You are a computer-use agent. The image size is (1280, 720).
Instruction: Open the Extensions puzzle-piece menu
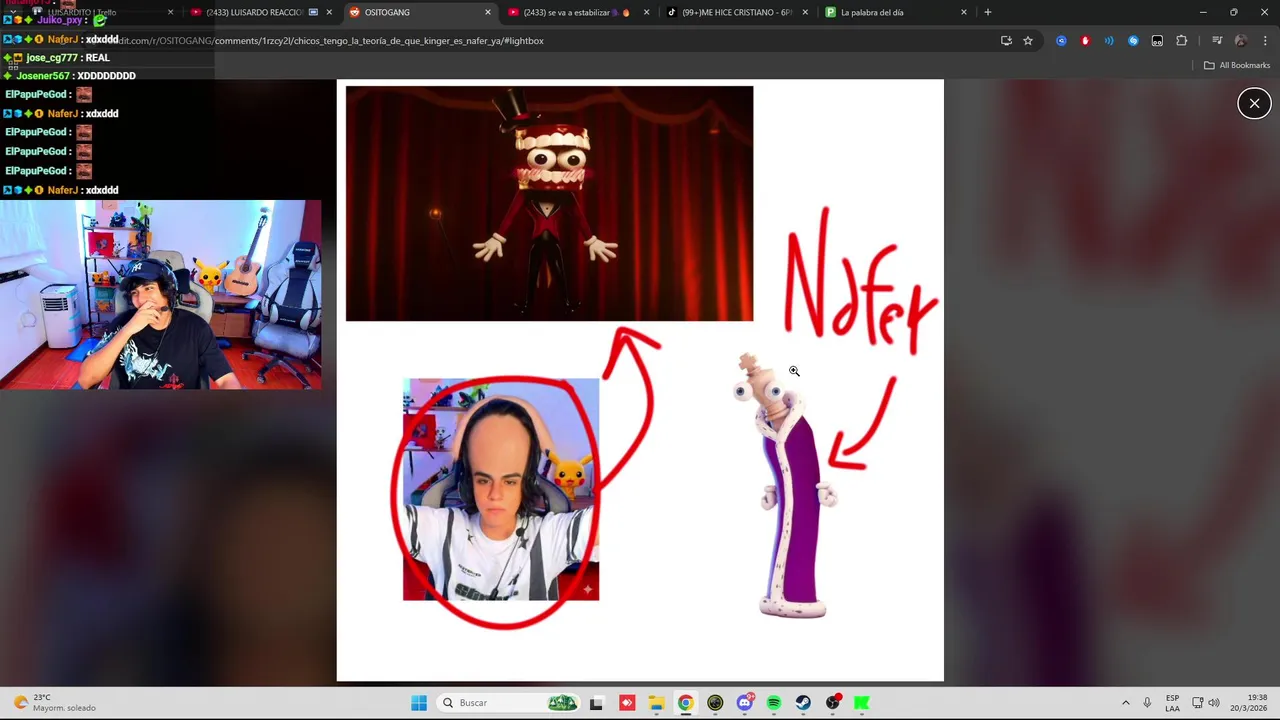[1181, 41]
